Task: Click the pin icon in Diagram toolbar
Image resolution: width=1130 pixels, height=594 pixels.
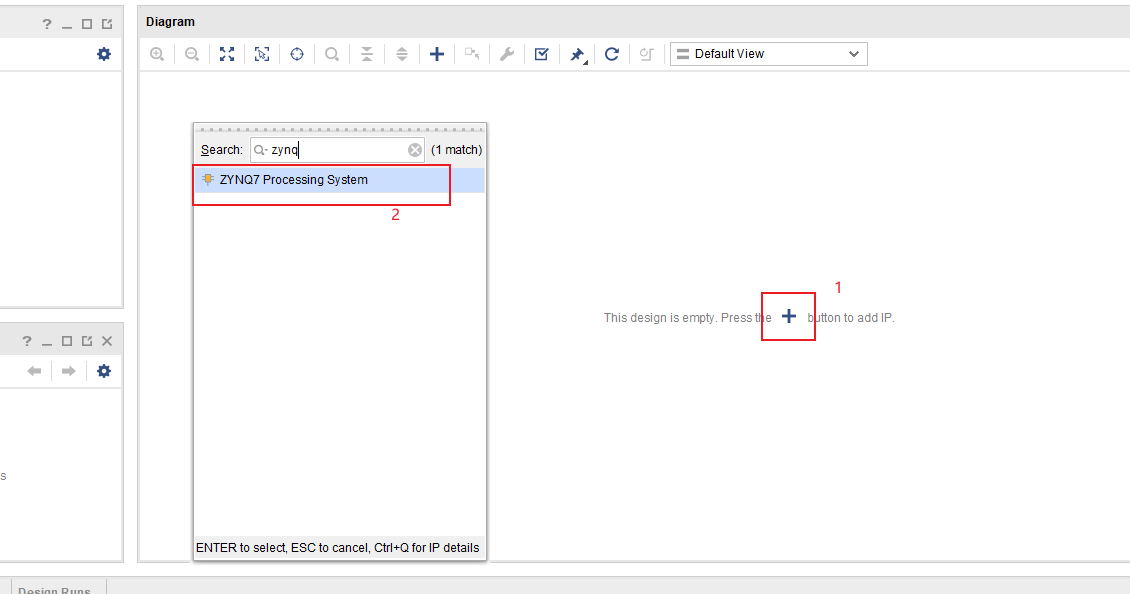Action: click(577, 55)
